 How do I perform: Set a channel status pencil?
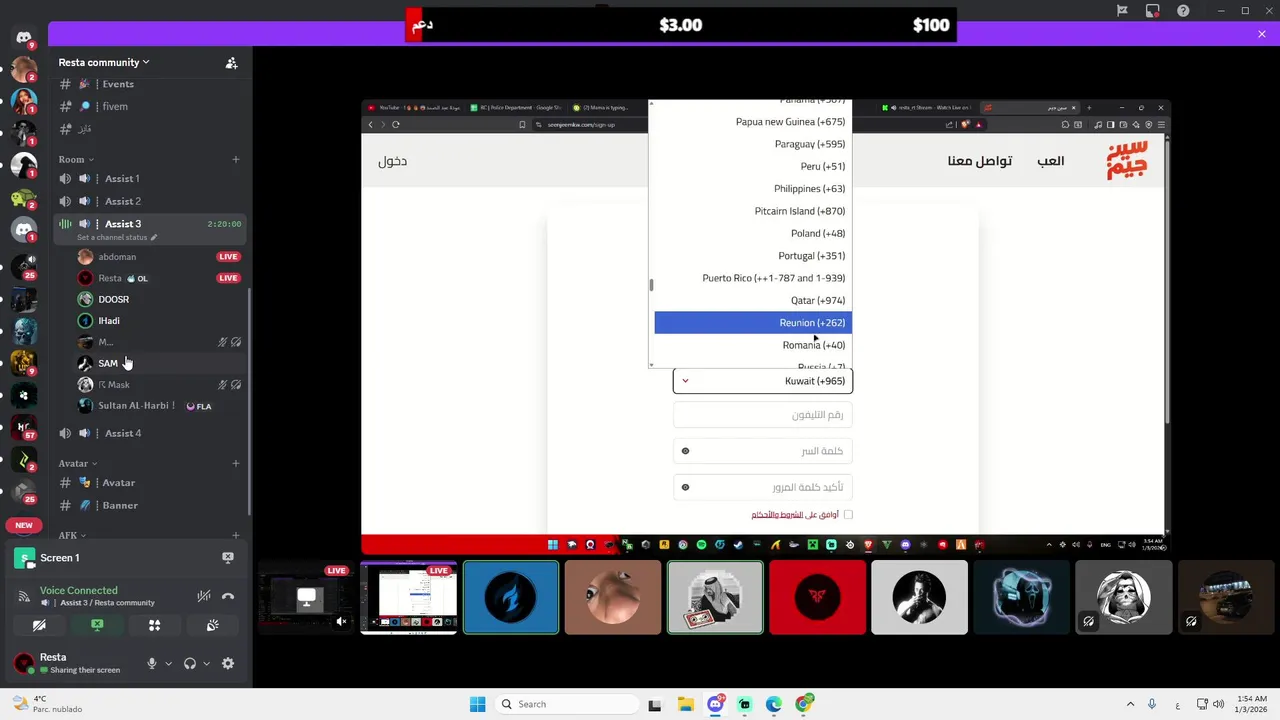pos(153,238)
